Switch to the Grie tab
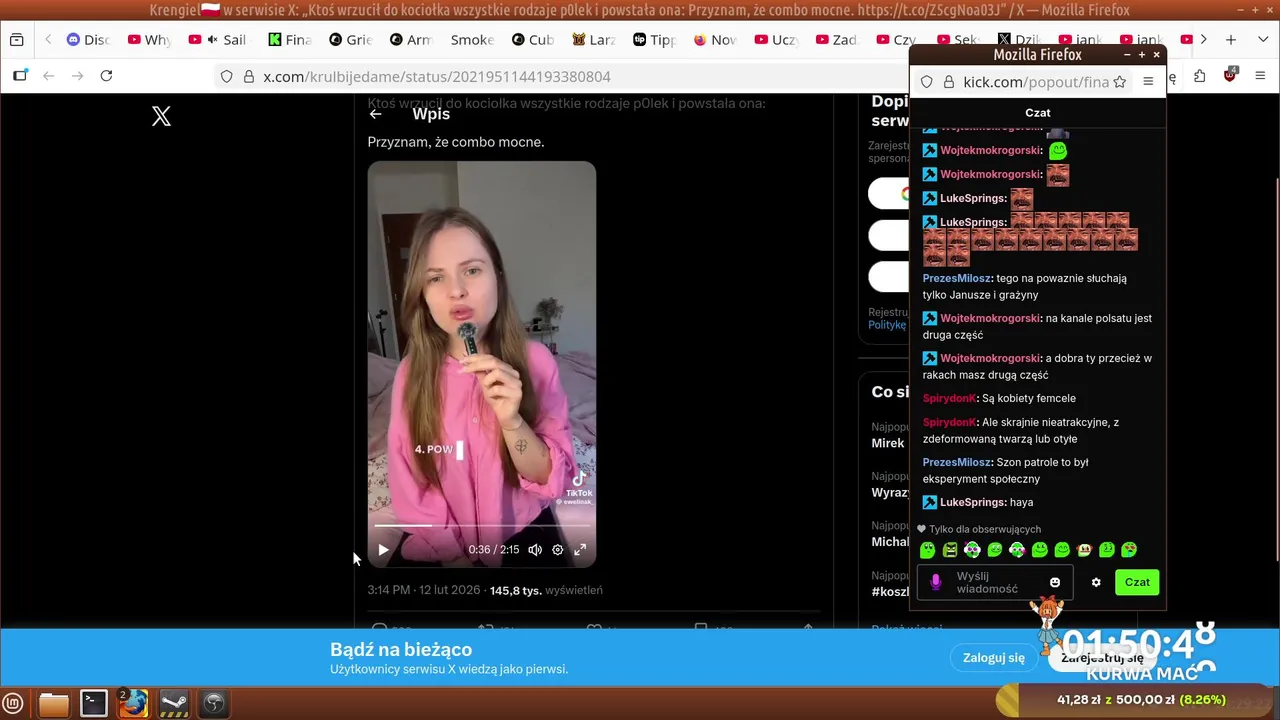Viewport: 1280px width, 720px height. 351,40
